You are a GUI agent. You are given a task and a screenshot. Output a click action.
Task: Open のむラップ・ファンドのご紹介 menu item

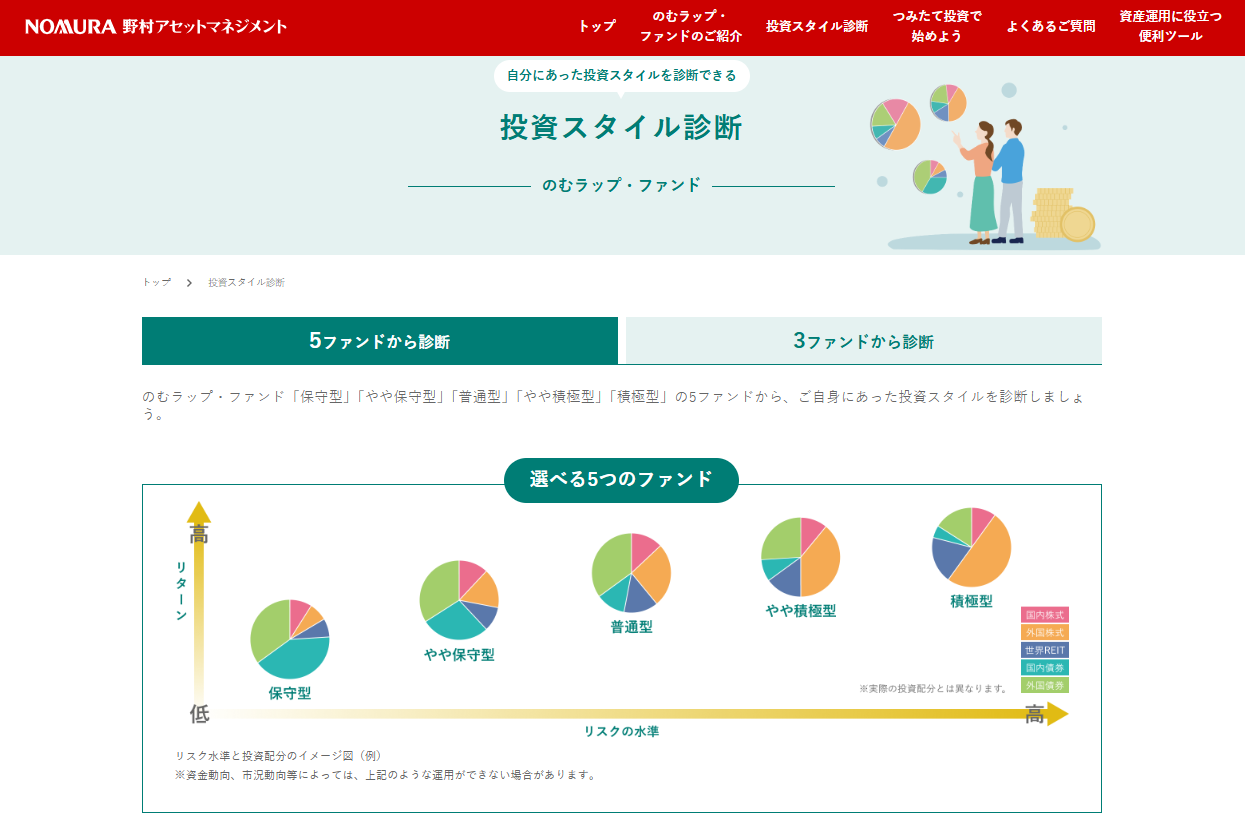[691, 26]
